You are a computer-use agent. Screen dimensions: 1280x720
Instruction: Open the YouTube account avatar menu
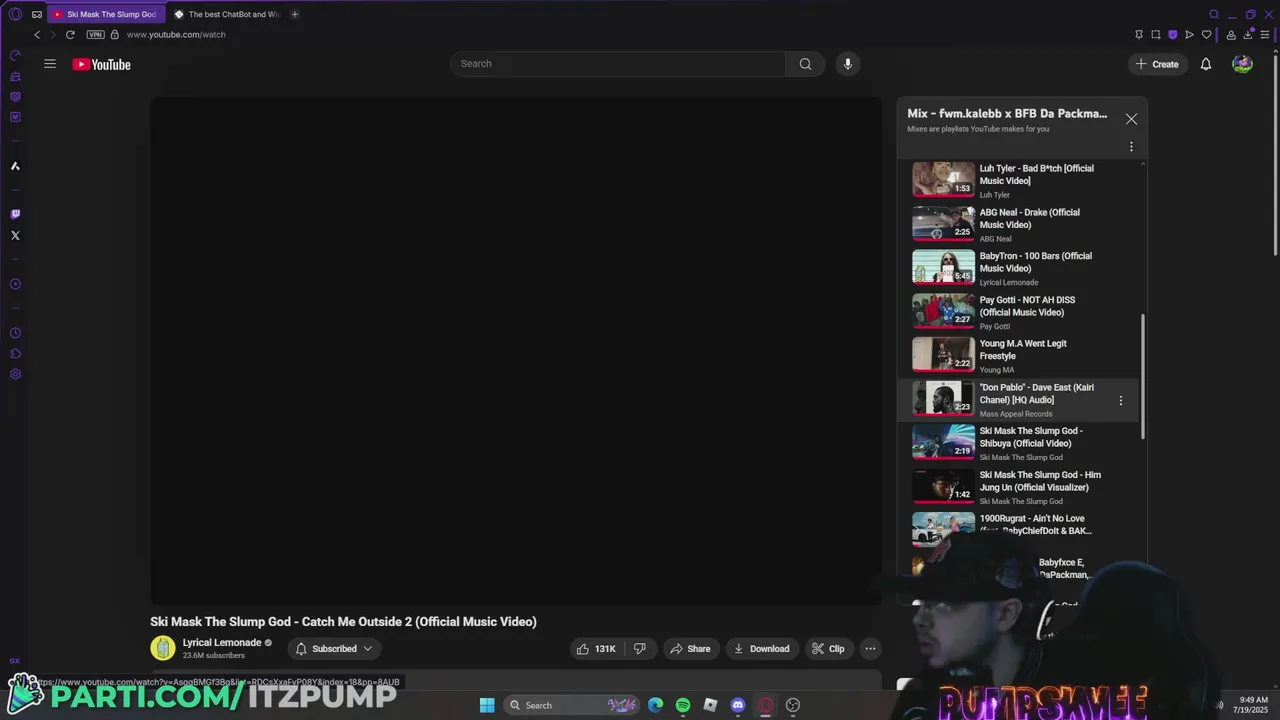pos(1242,64)
